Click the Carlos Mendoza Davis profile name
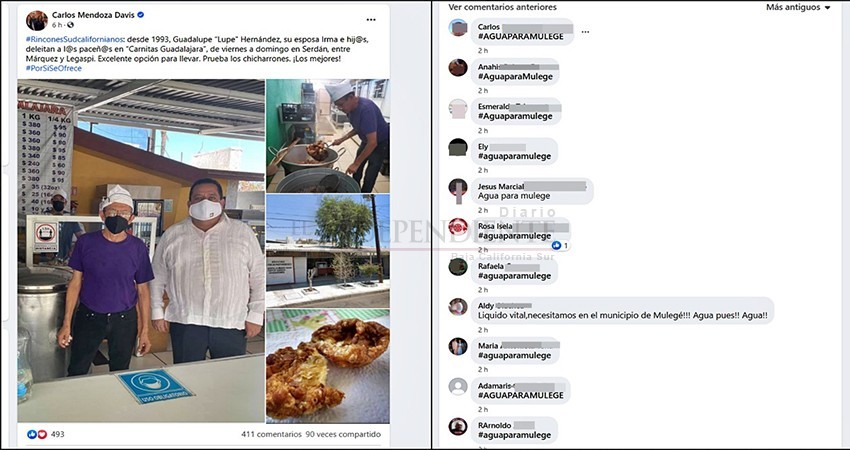Image resolution: width=850 pixels, height=450 pixels. click(x=93, y=15)
